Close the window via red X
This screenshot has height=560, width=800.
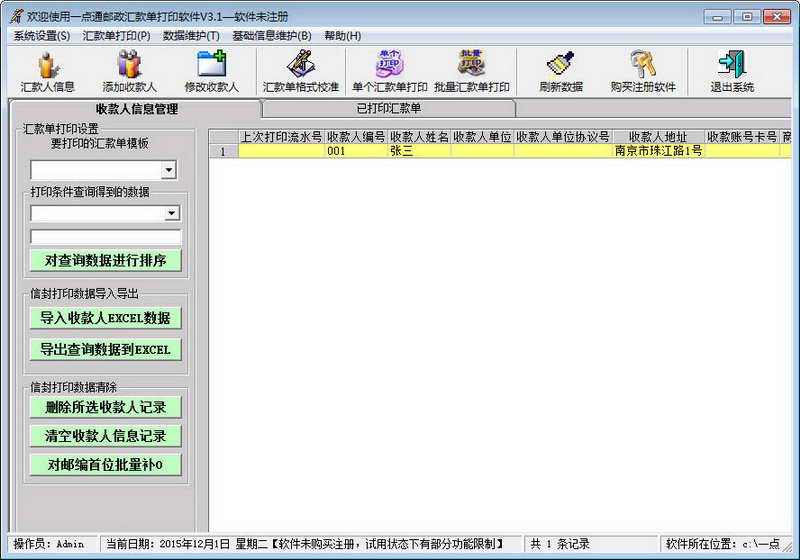click(777, 17)
